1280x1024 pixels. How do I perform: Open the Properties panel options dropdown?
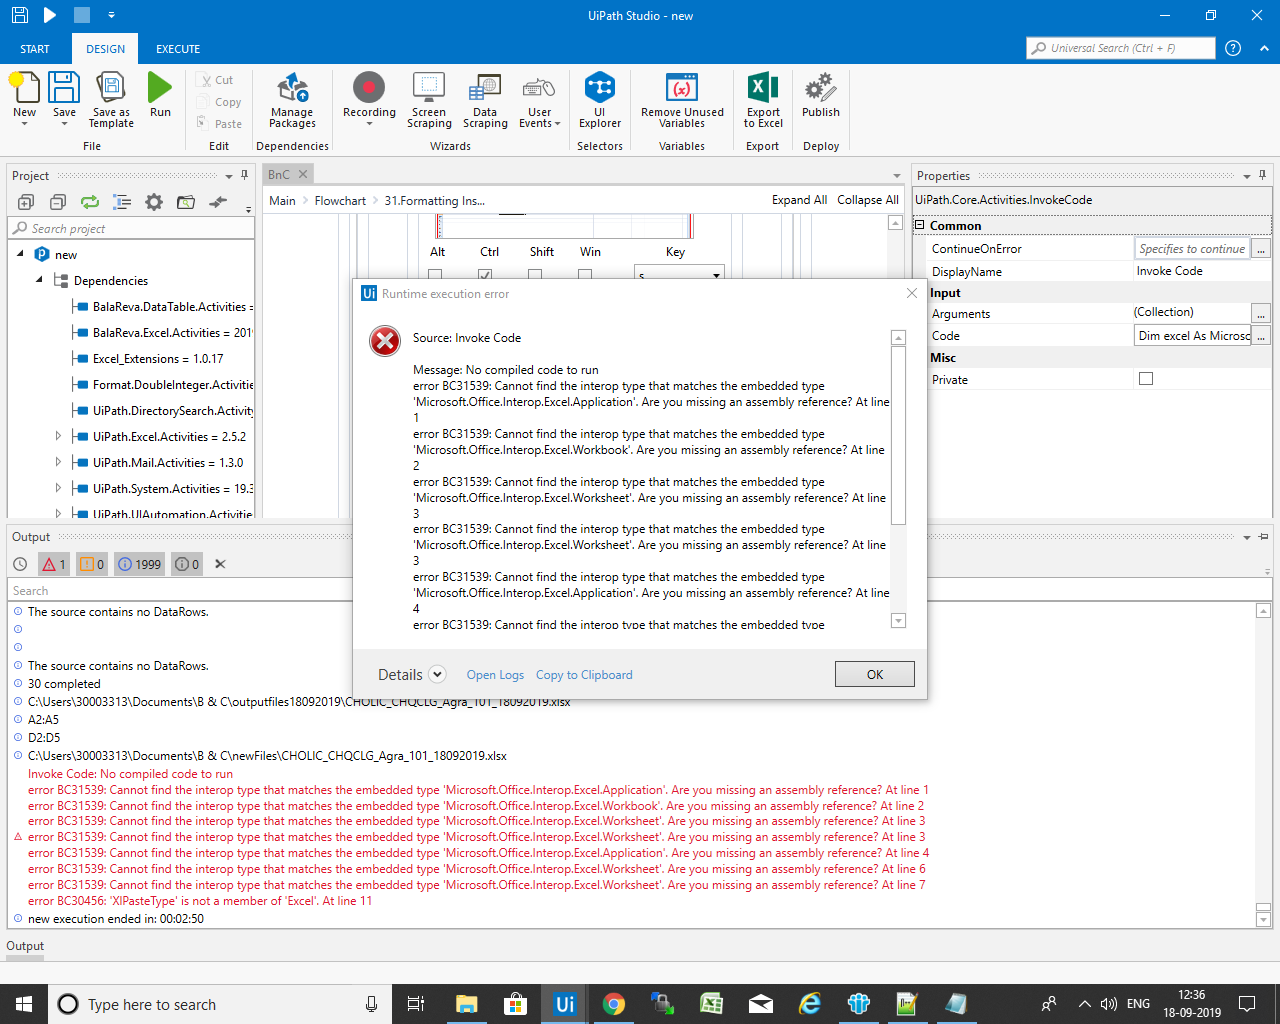(x=1247, y=176)
